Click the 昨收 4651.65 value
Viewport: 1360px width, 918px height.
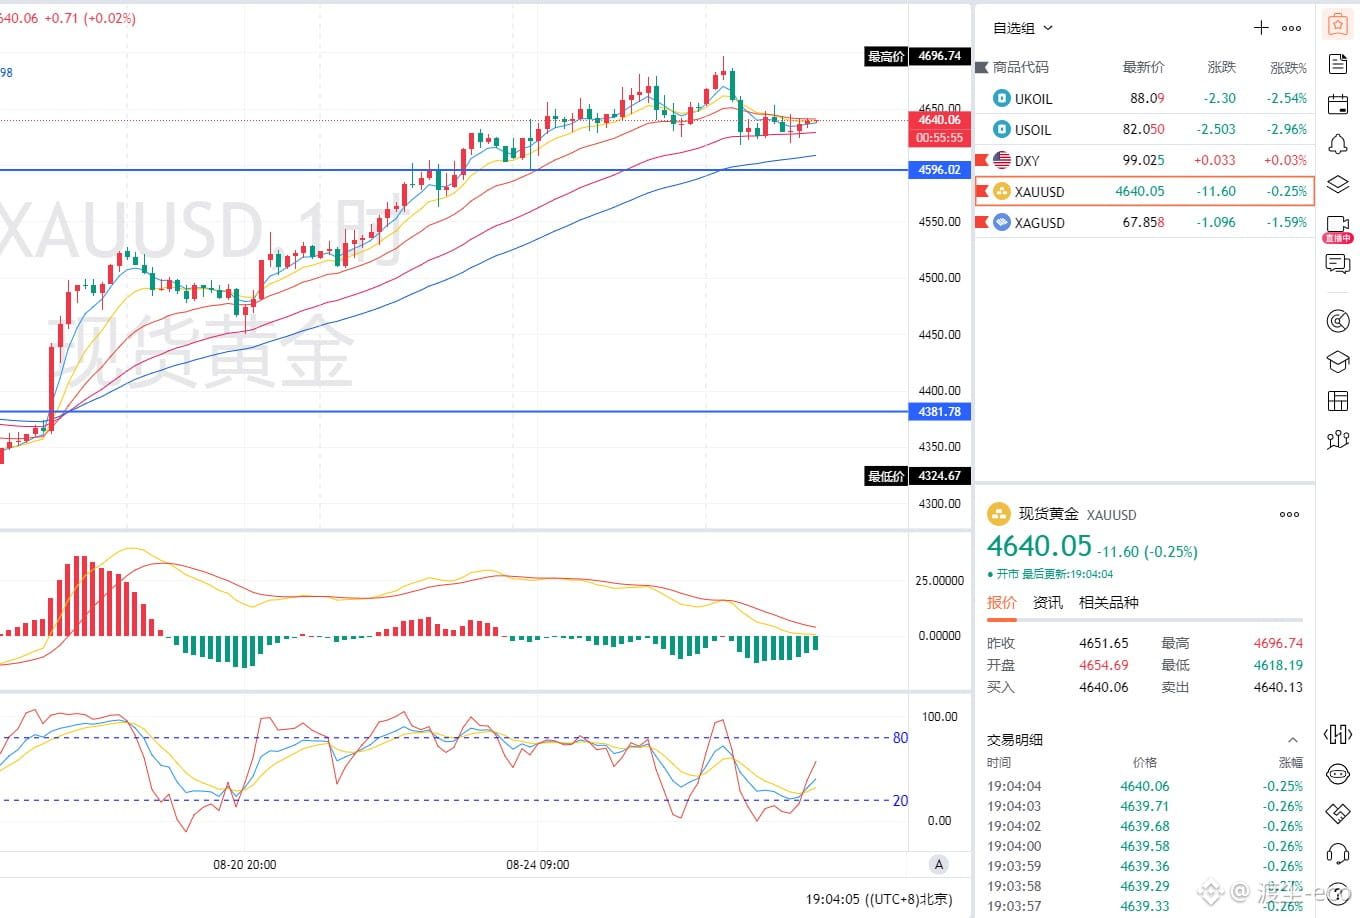pyautogui.click(x=1103, y=643)
